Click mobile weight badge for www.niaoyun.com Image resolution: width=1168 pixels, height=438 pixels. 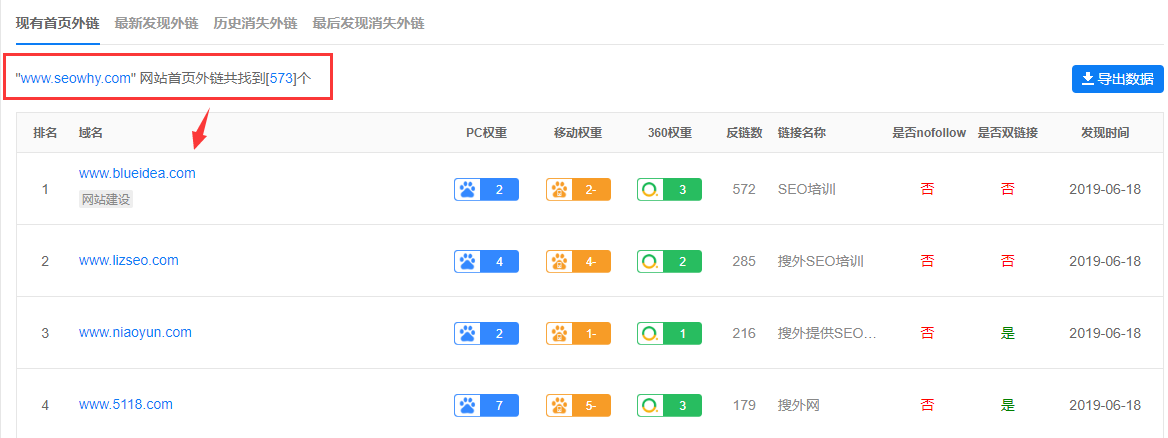pyautogui.click(x=578, y=334)
